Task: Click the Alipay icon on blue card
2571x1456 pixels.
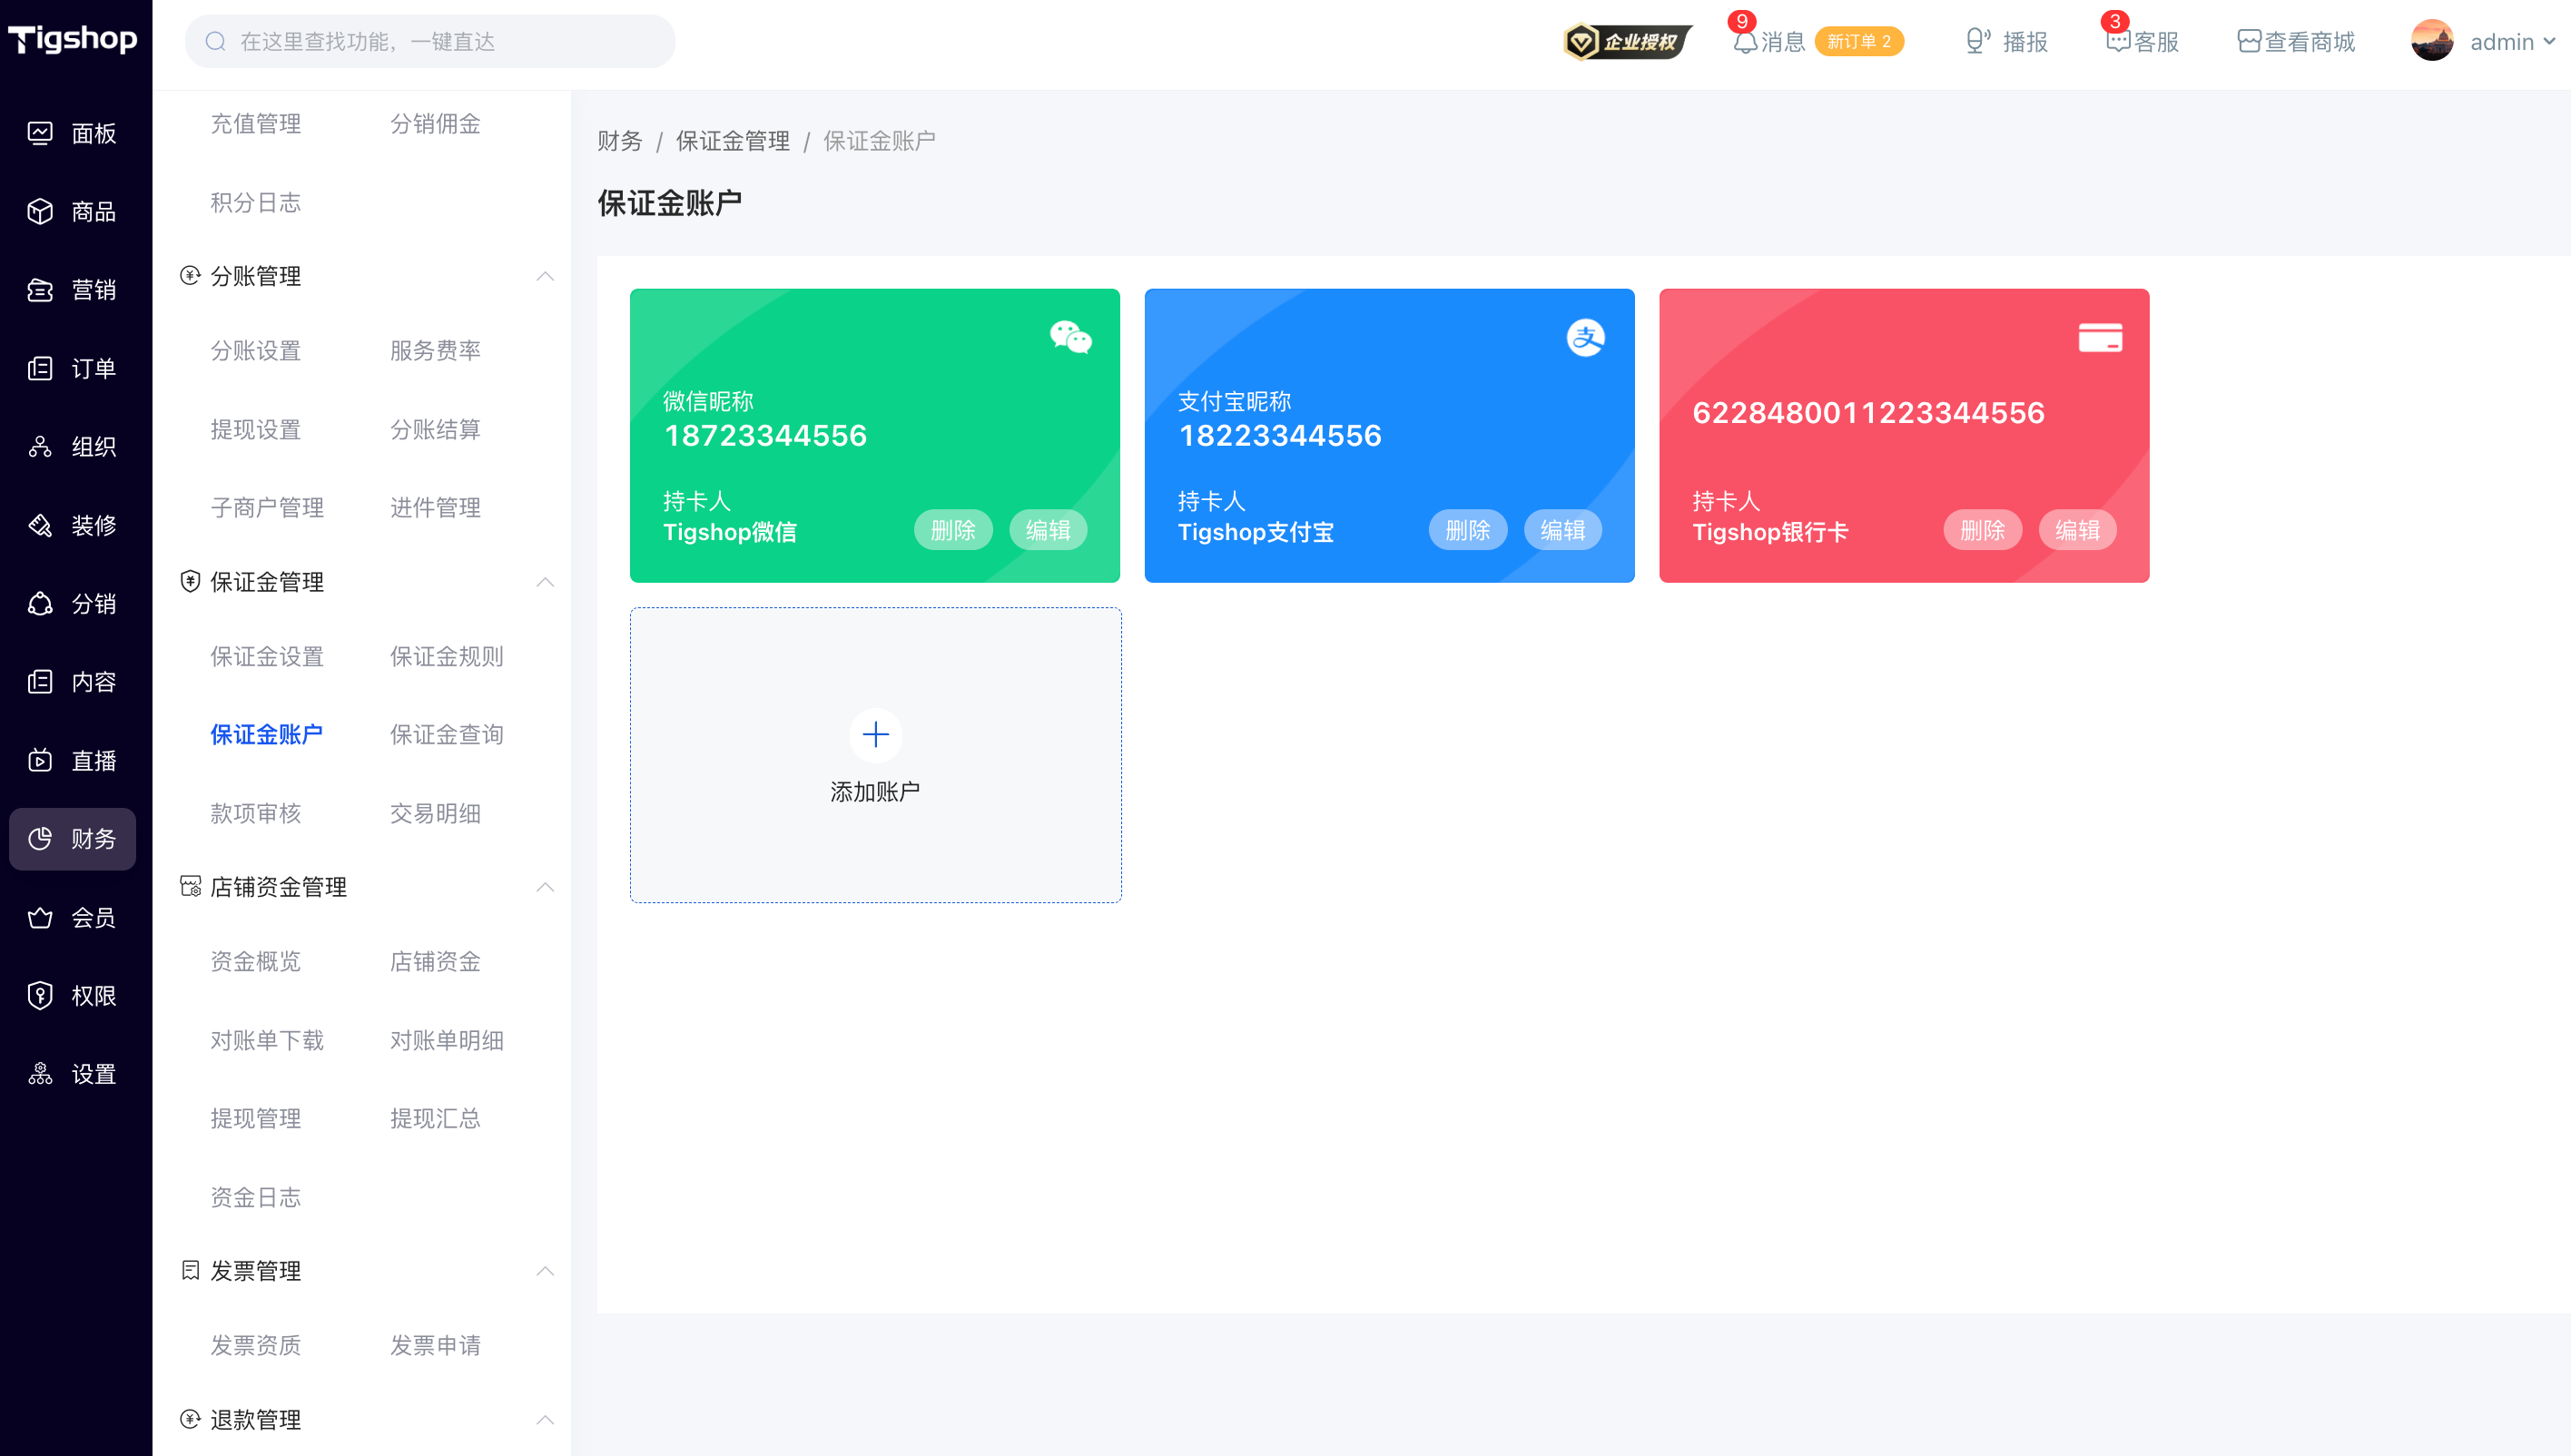Action: pos(1585,337)
